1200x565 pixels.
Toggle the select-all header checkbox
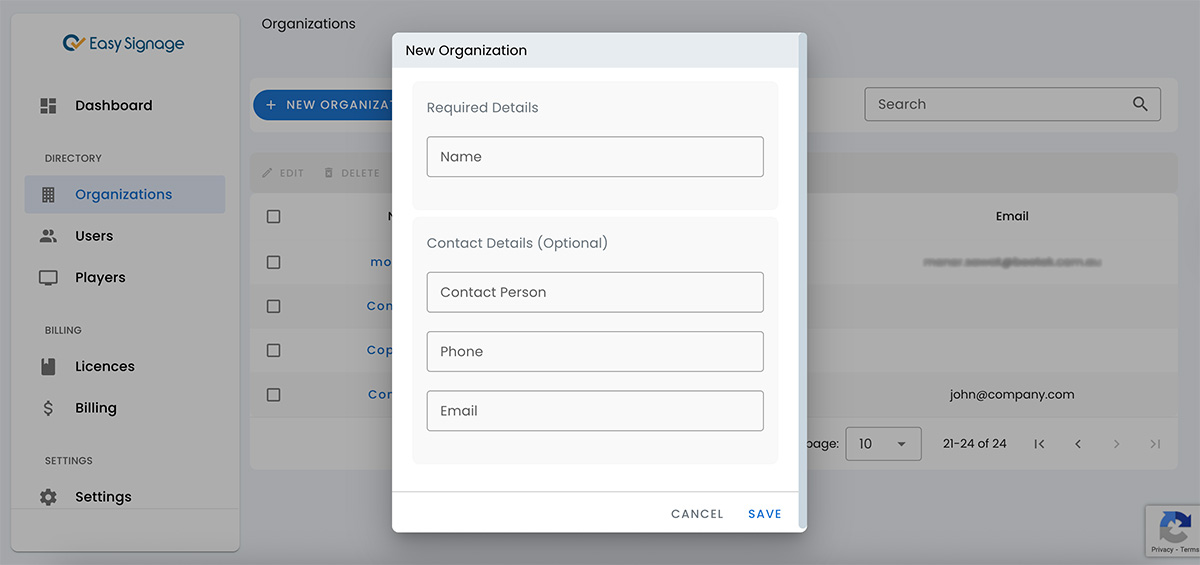click(x=274, y=216)
